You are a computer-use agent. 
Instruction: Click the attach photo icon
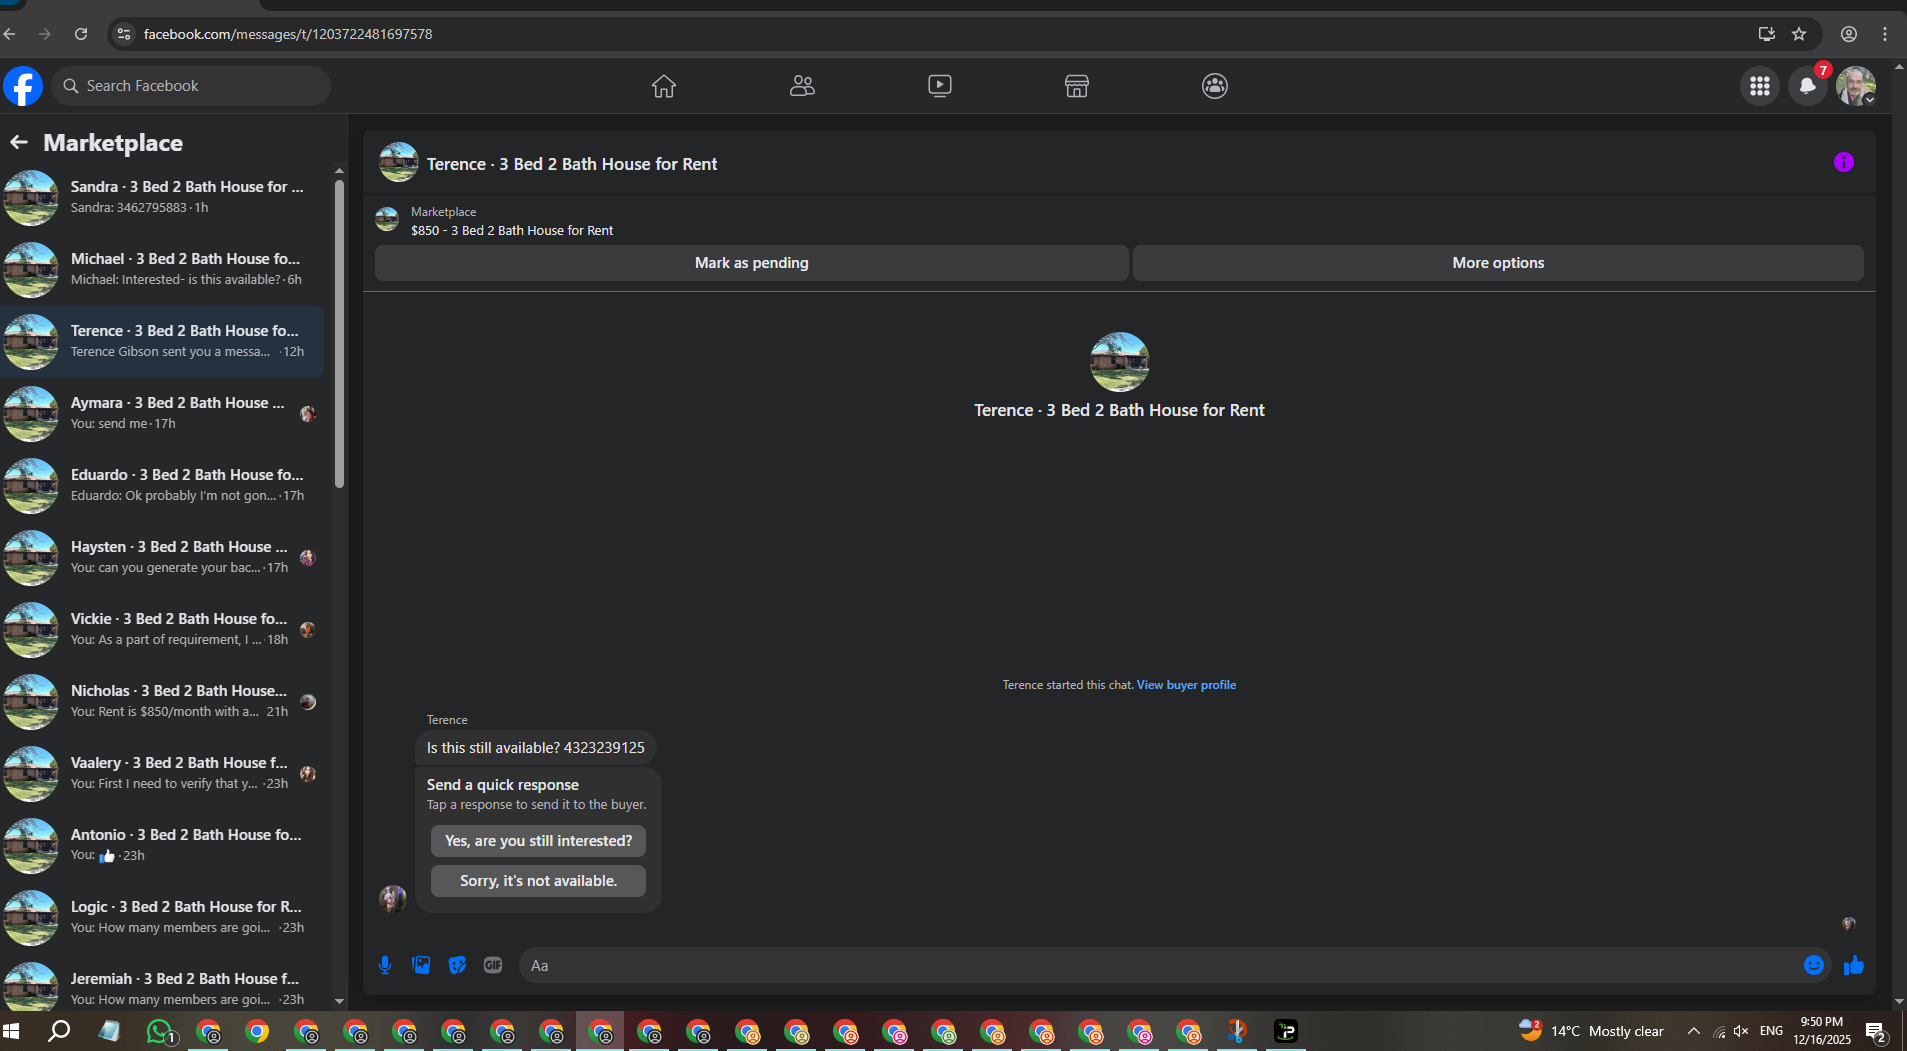(421, 965)
